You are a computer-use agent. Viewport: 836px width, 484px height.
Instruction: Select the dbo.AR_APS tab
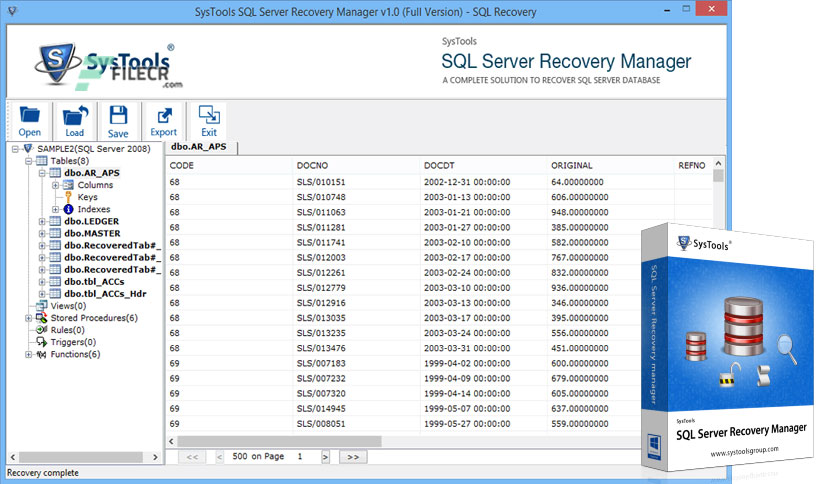click(200, 147)
